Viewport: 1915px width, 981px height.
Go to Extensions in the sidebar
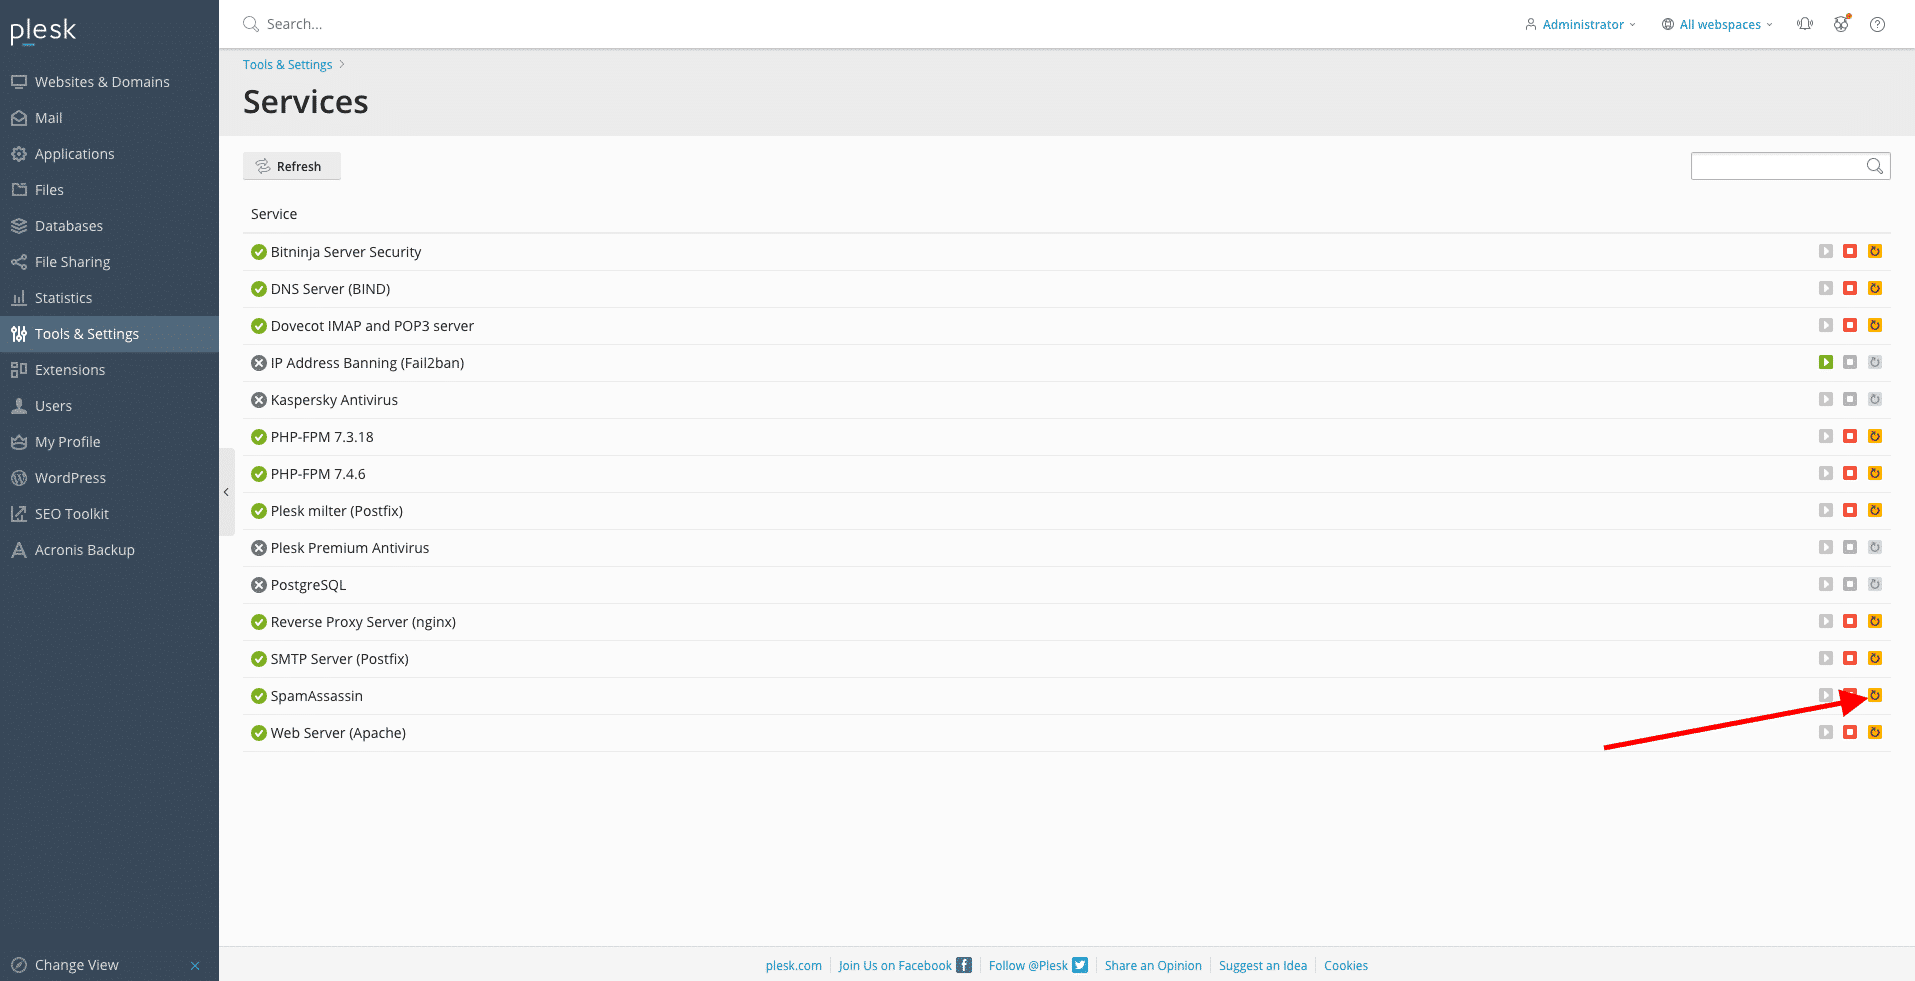coord(70,370)
